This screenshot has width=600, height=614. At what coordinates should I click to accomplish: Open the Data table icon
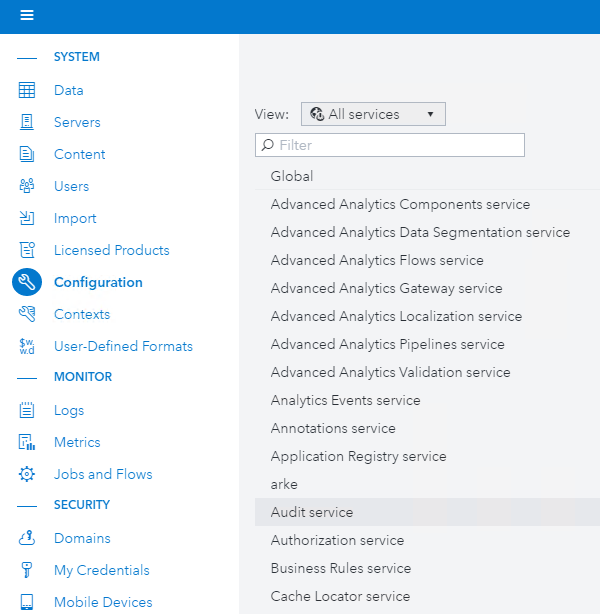27,90
